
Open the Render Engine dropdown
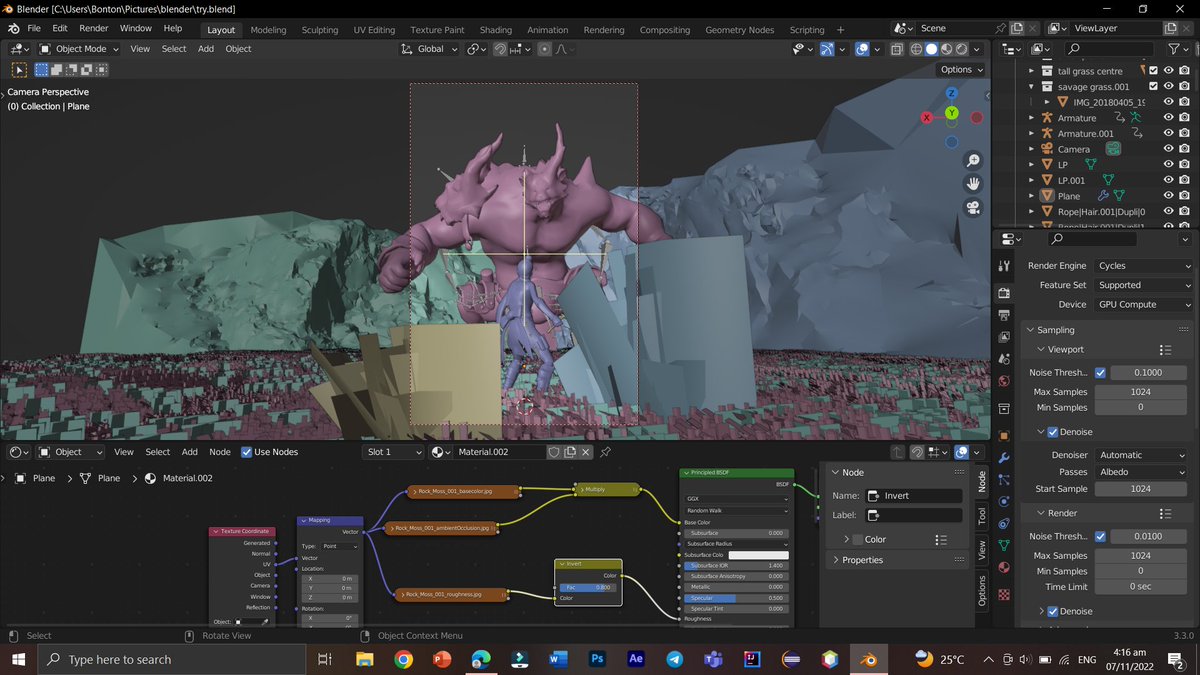(1144, 266)
